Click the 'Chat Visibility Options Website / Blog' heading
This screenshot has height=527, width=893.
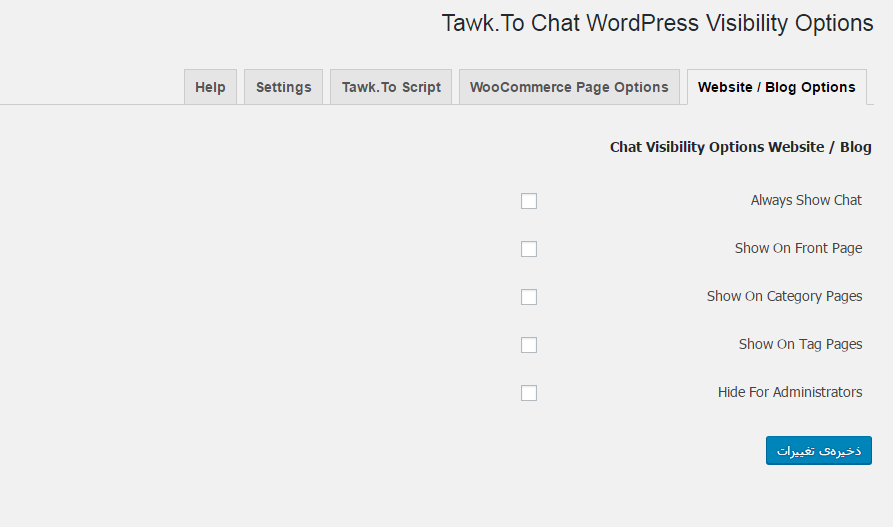(x=740, y=147)
